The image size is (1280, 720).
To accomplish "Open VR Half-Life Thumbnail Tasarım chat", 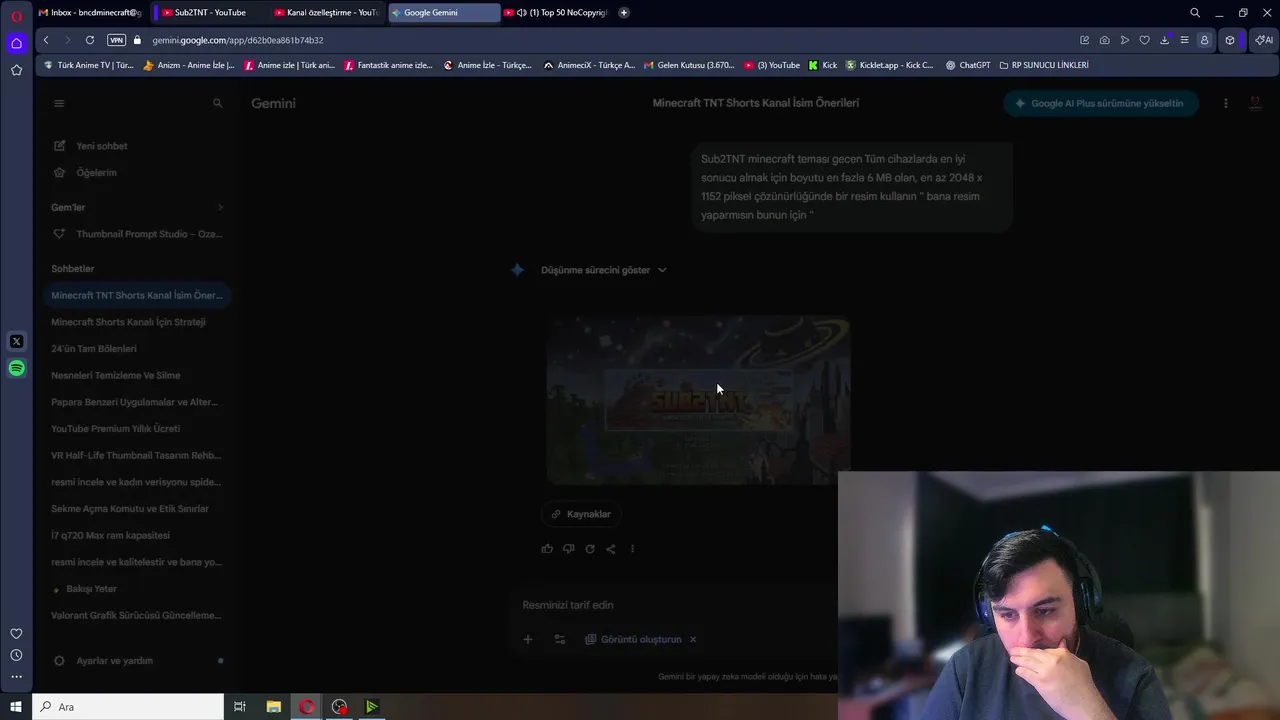I will click(x=136, y=455).
